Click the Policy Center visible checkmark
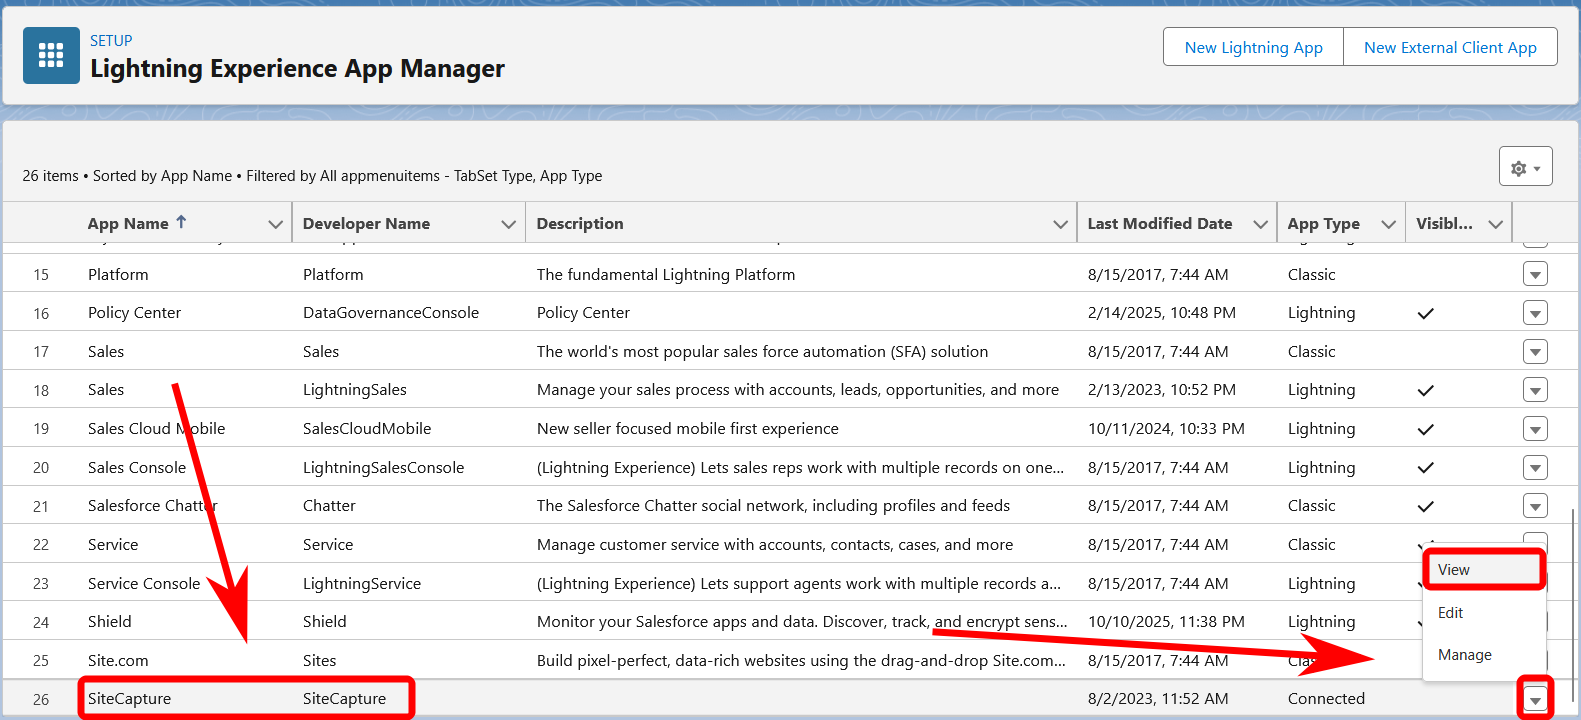 (x=1426, y=313)
